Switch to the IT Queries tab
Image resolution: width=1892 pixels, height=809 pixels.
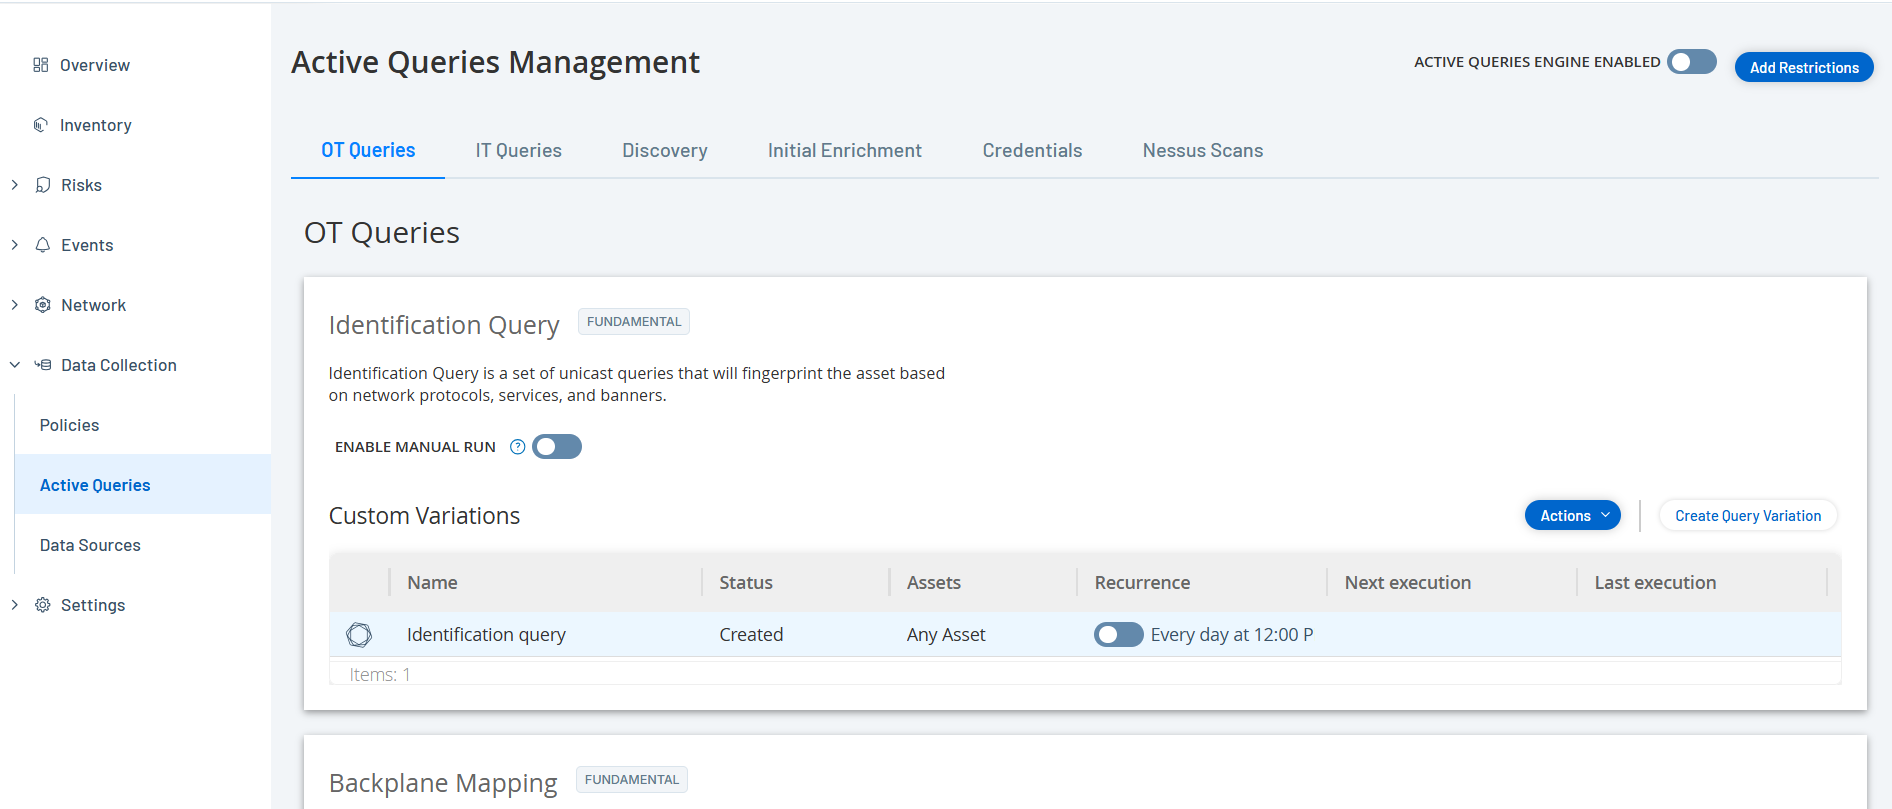[x=518, y=151]
